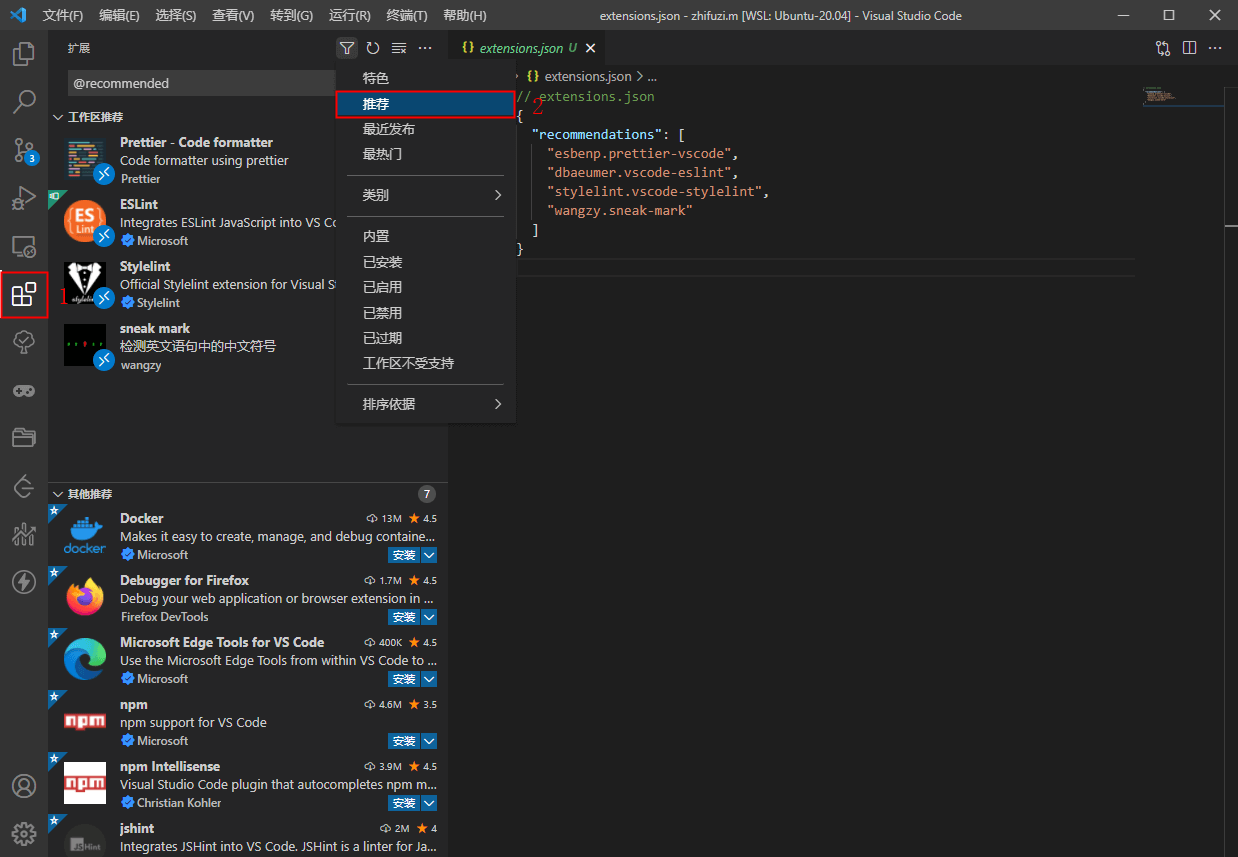Open Microsoft Edge Tools install dropdown arrow
The height and width of the screenshot is (857, 1238).
(x=429, y=679)
